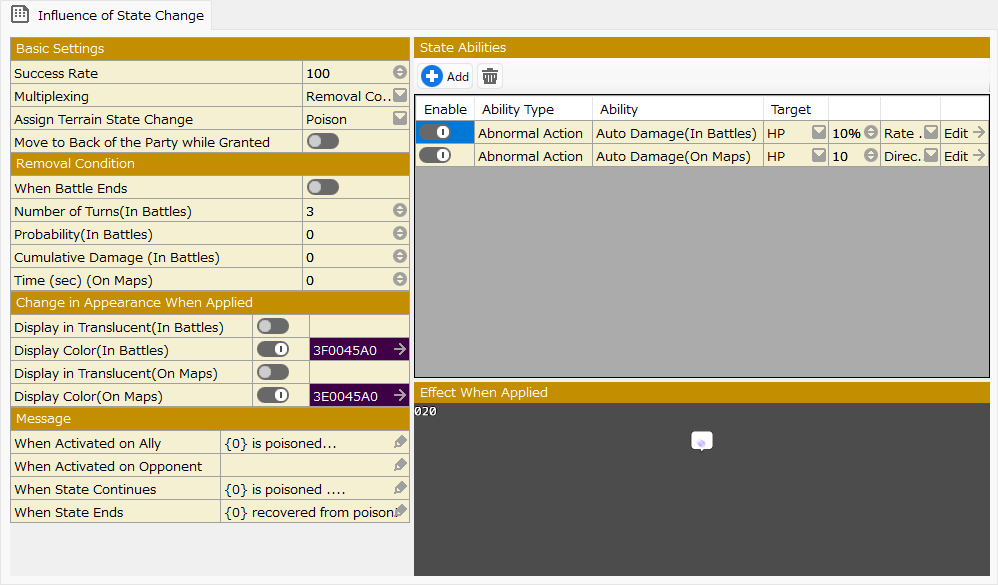Click the Add state ability plus icon
Image resolution: width=998 pixels, height=585 pixels.
[432, 76]
